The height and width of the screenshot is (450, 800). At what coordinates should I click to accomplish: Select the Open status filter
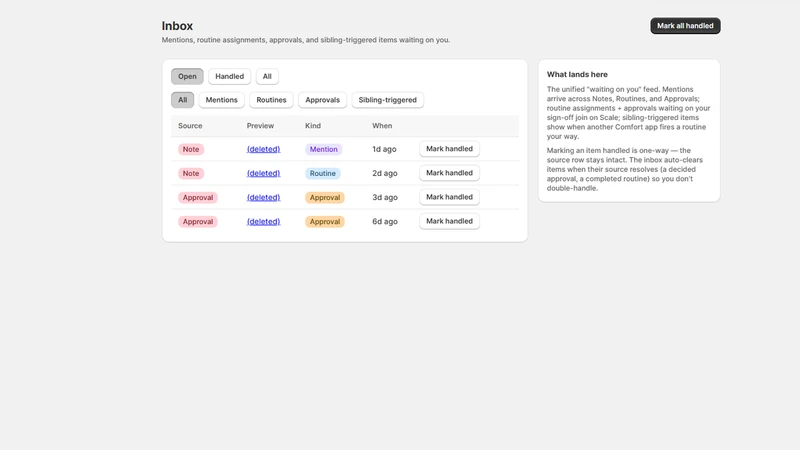tap(187, 76)
